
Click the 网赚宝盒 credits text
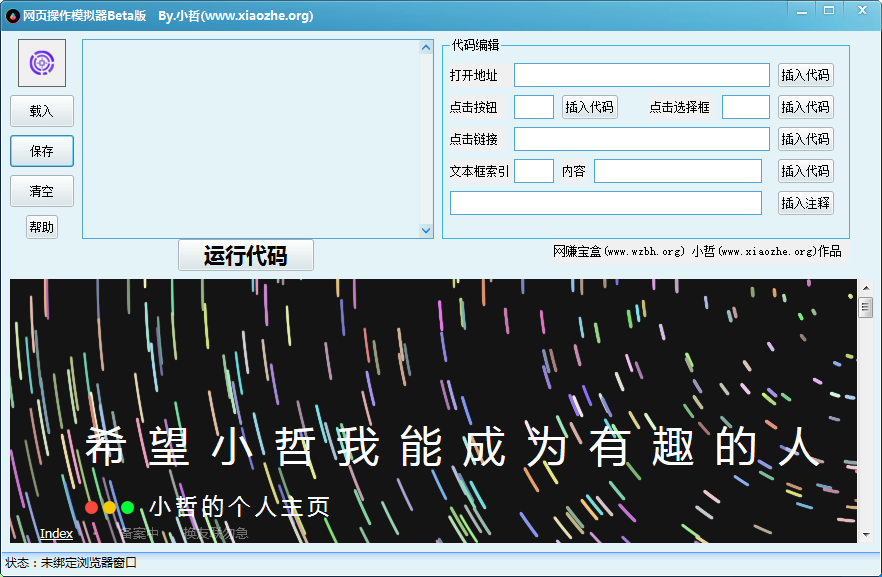pos(697,251)
